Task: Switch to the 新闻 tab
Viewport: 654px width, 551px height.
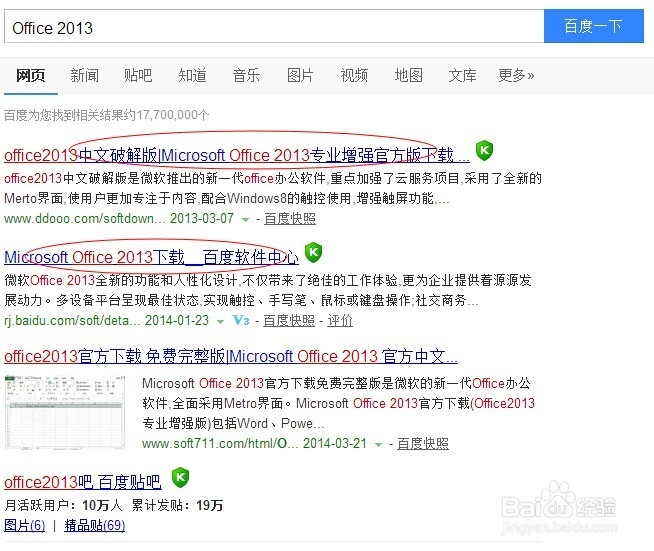Action: click(84, 75)
